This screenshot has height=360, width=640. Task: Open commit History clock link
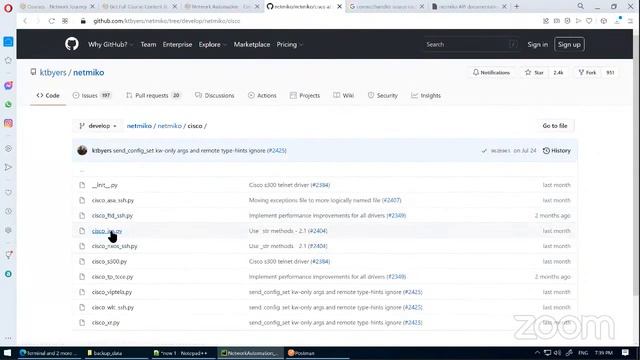557,151
